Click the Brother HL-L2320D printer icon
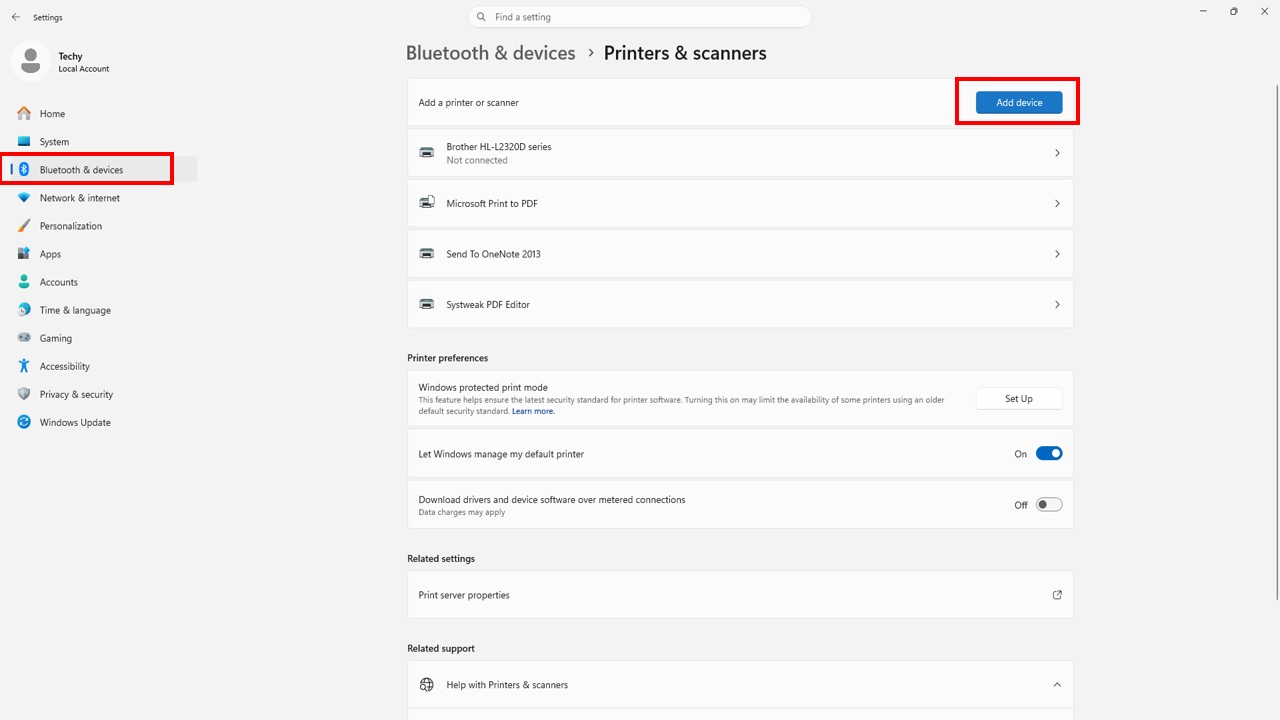Image resolution: width=1280 pixels, height=720 pixels. [x=427, y=153]
